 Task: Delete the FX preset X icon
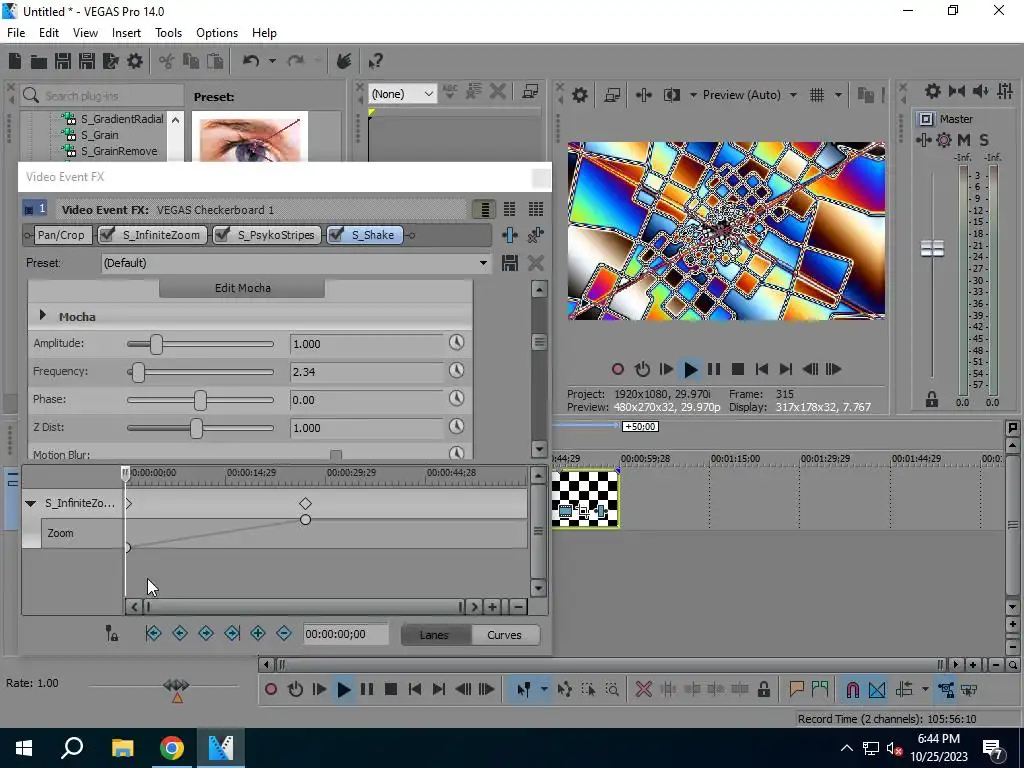click(x=536, y=263)
